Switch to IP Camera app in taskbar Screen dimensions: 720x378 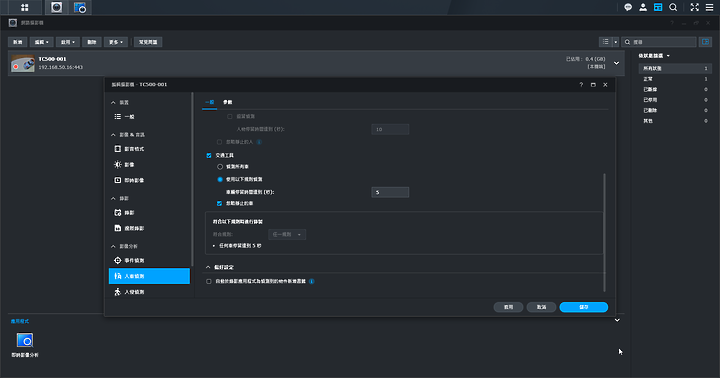[x=56, y=7]
